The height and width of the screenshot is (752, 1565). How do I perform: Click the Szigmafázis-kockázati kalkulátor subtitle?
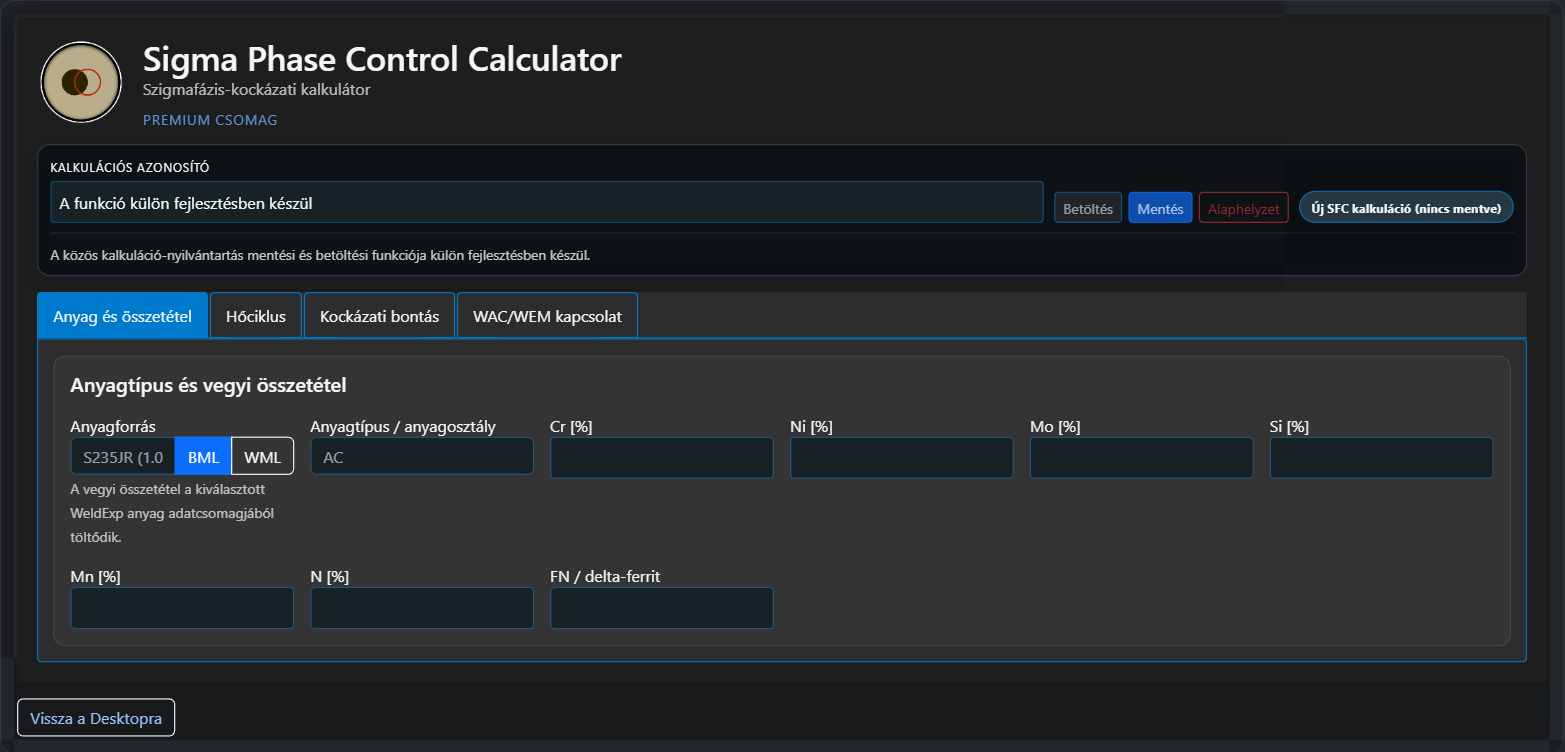pyautogui.click(x=257, y=90)
